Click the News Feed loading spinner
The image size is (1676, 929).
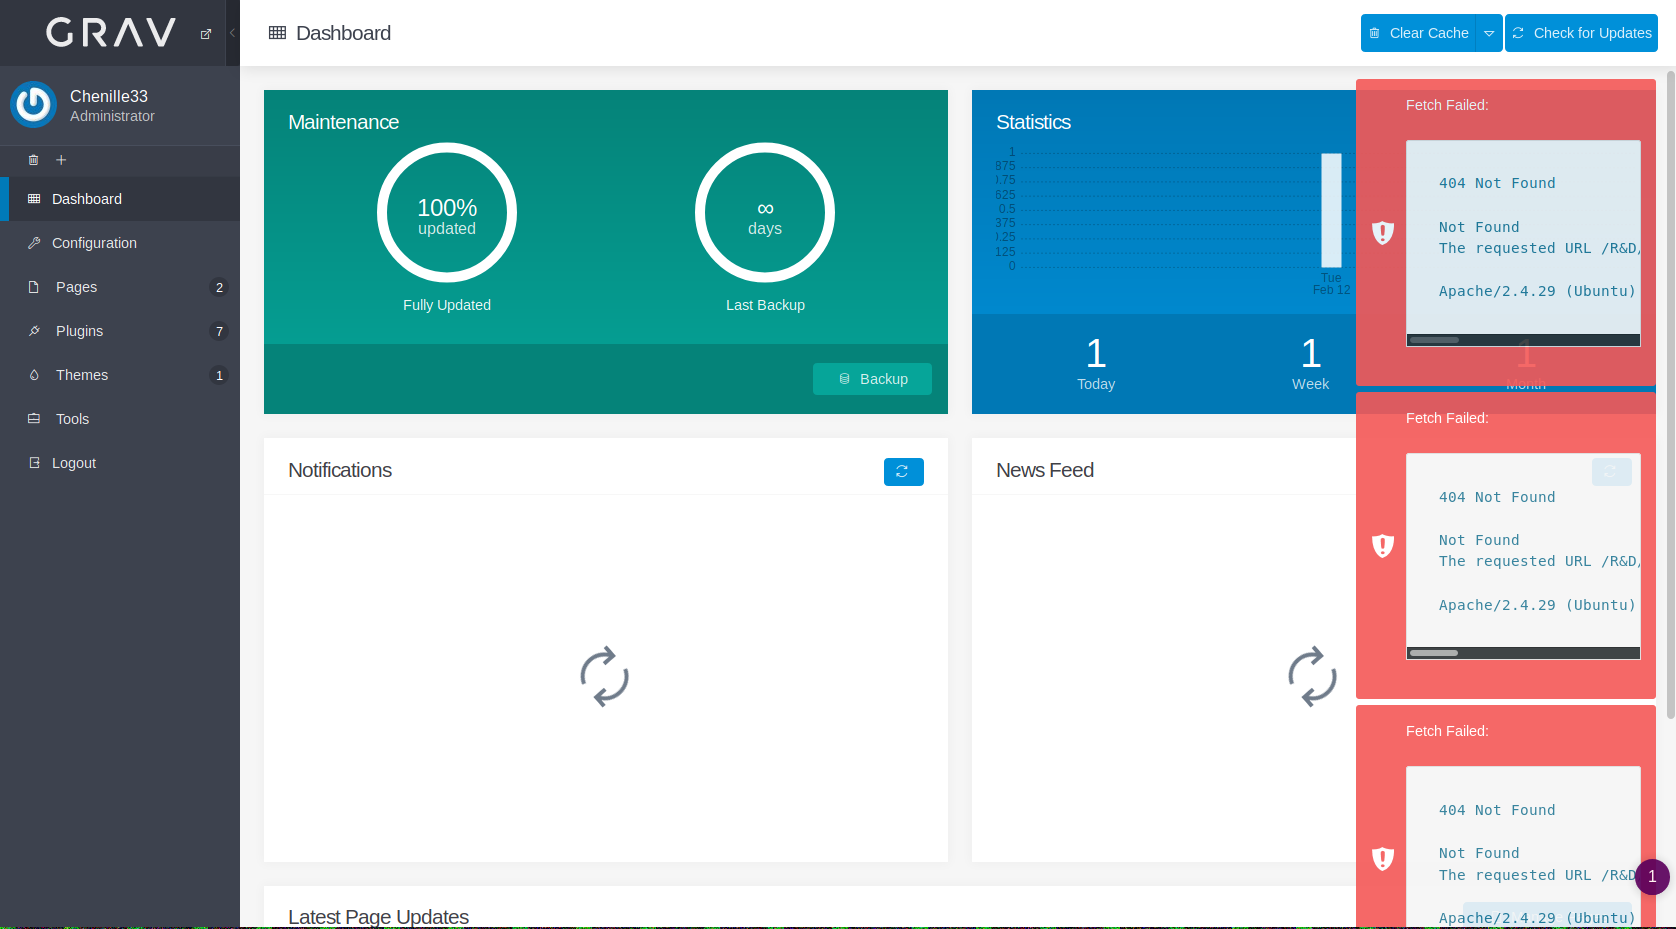coord(1313,677)
